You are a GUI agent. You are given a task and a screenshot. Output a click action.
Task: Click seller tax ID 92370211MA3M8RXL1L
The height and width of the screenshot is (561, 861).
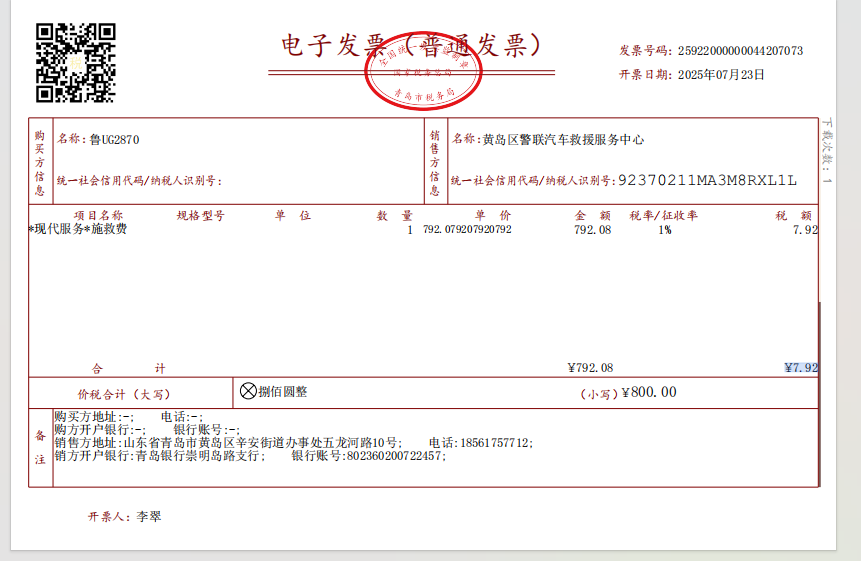point(707,180)
